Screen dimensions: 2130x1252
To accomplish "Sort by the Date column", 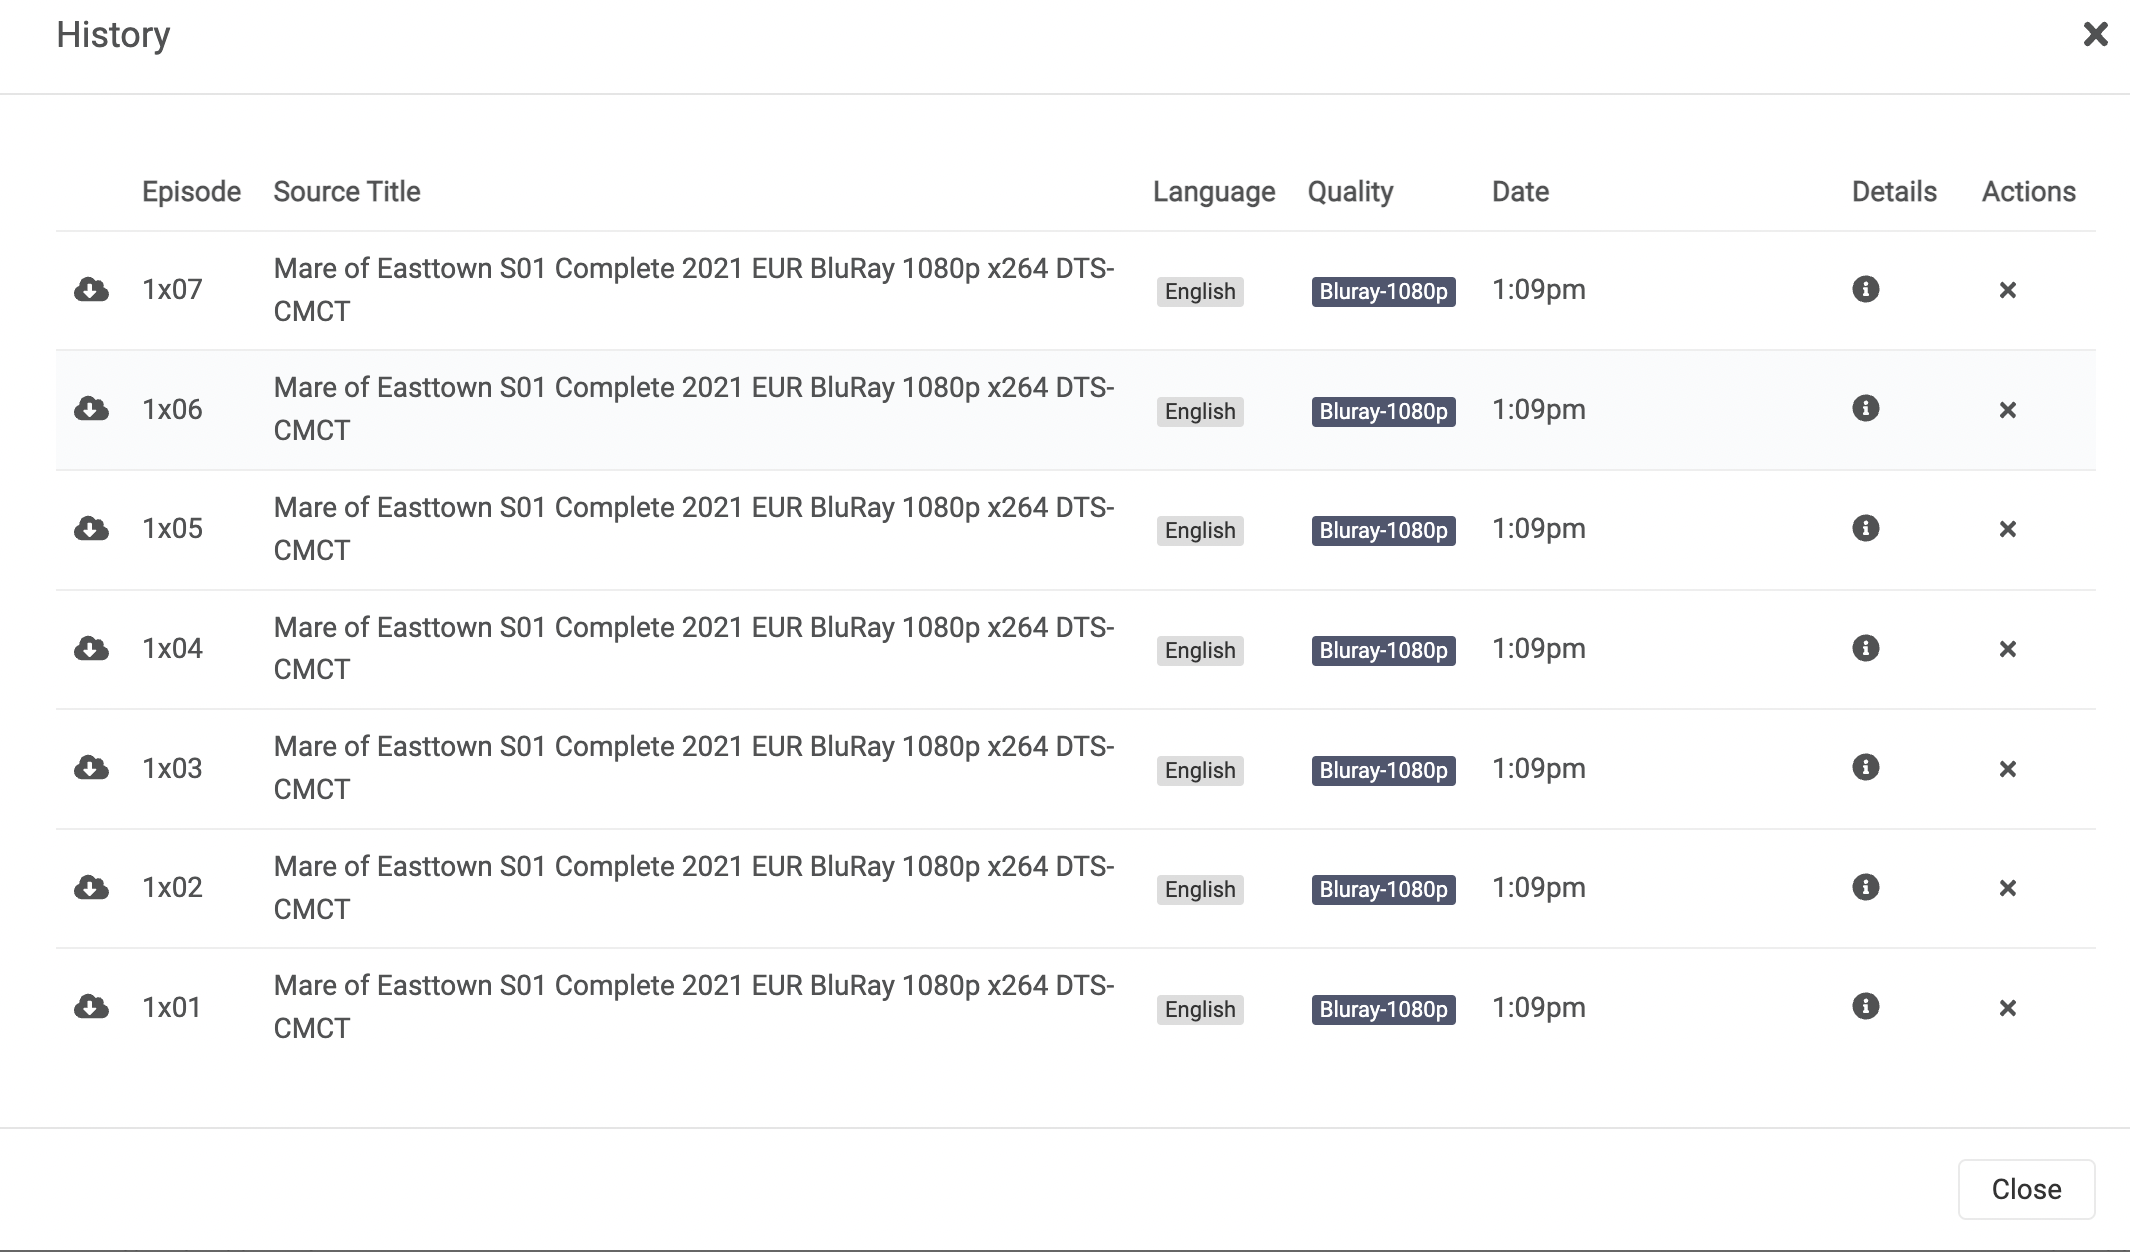I will [1519, 191].
